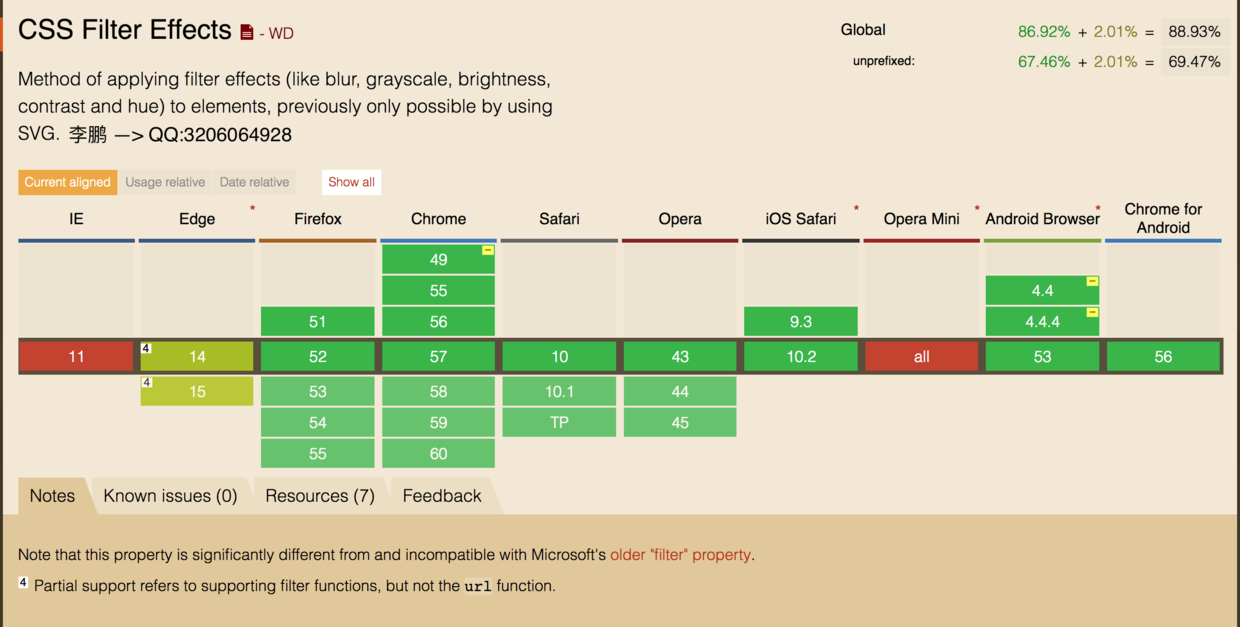Switch to Date relative view

(x=254, y=182)
